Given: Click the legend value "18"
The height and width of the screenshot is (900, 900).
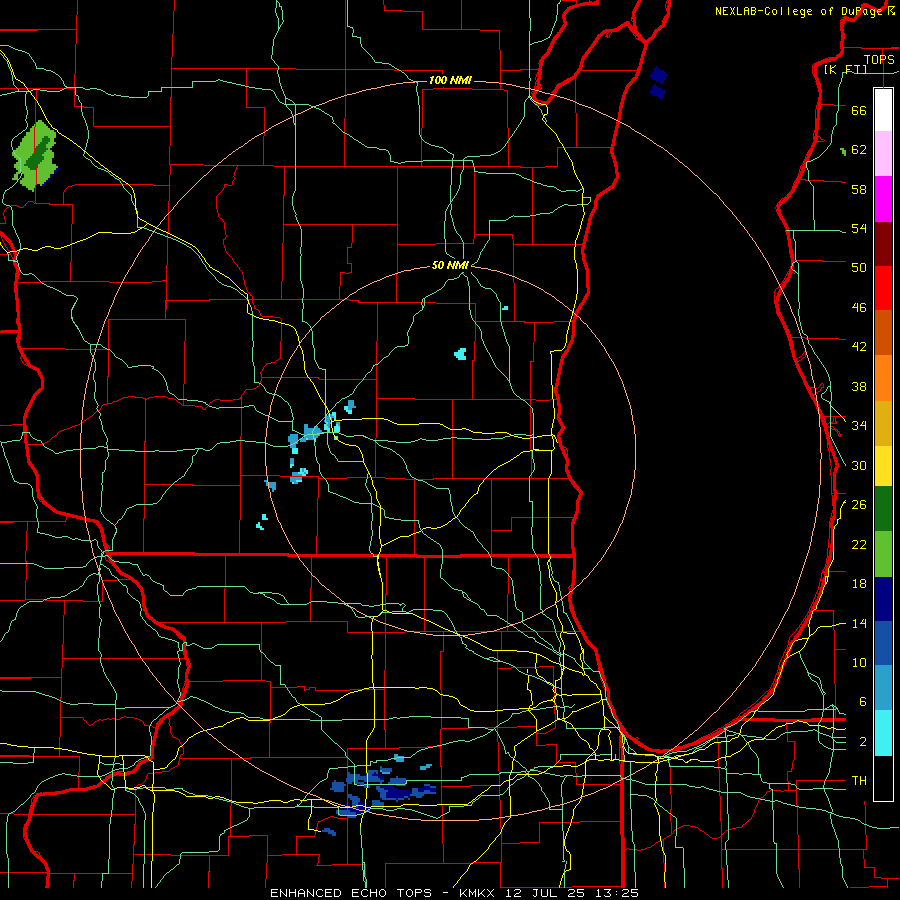Looking at the screenshot, I should coord(859,584).
